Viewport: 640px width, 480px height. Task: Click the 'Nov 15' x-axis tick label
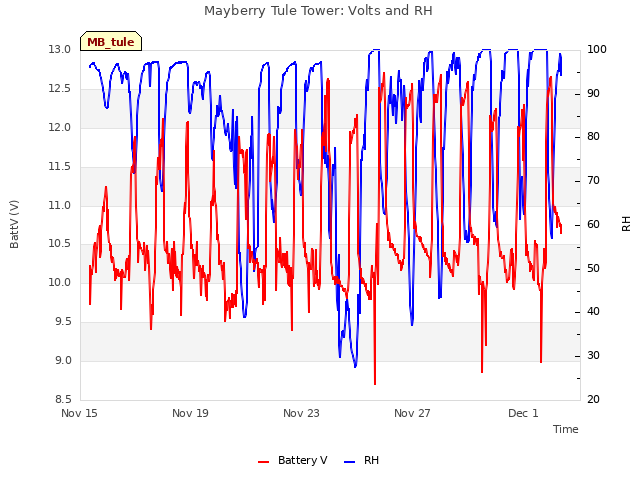tap(79, 413)
